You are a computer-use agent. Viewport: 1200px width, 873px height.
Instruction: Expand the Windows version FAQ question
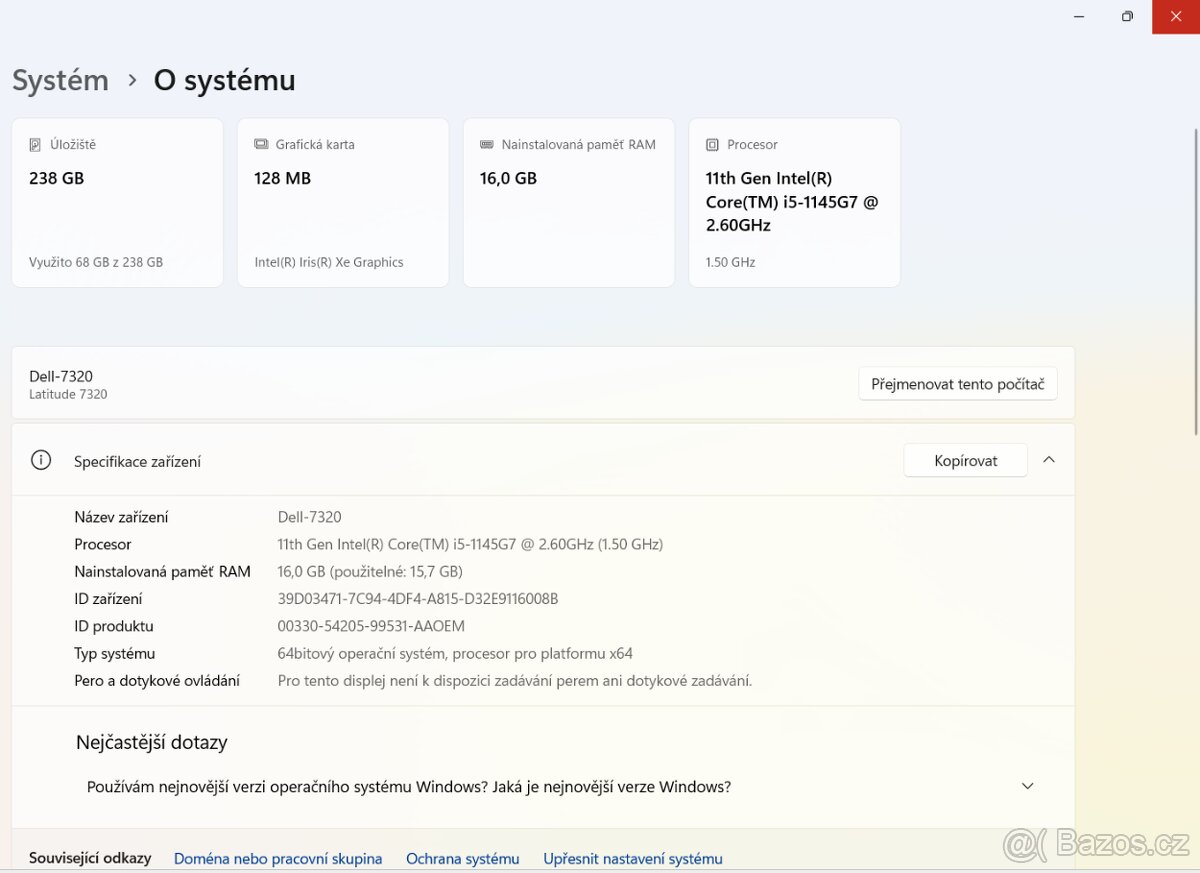coord(1027,787)
